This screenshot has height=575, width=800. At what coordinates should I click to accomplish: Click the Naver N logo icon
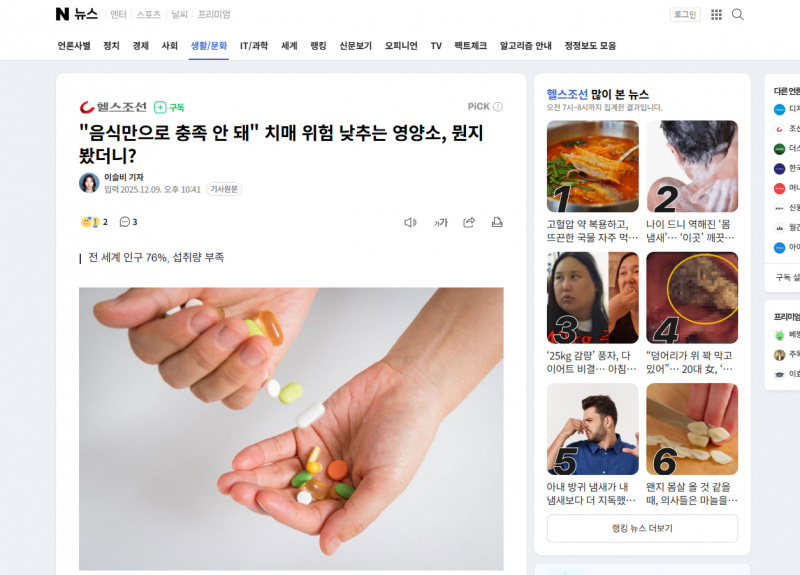(62, 14)
